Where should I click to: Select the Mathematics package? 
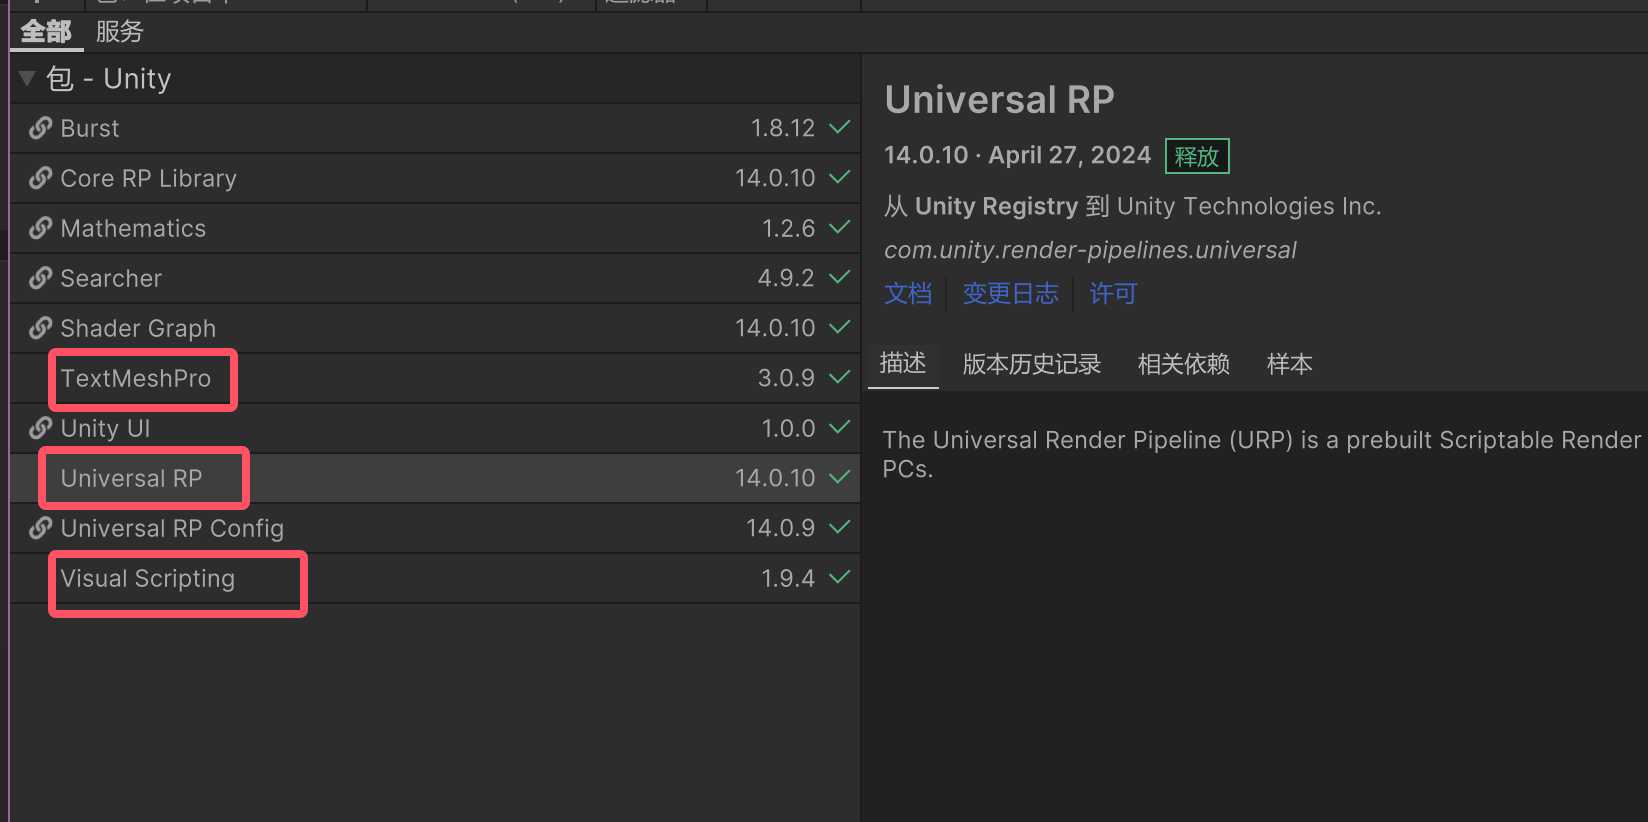(435, 228)
